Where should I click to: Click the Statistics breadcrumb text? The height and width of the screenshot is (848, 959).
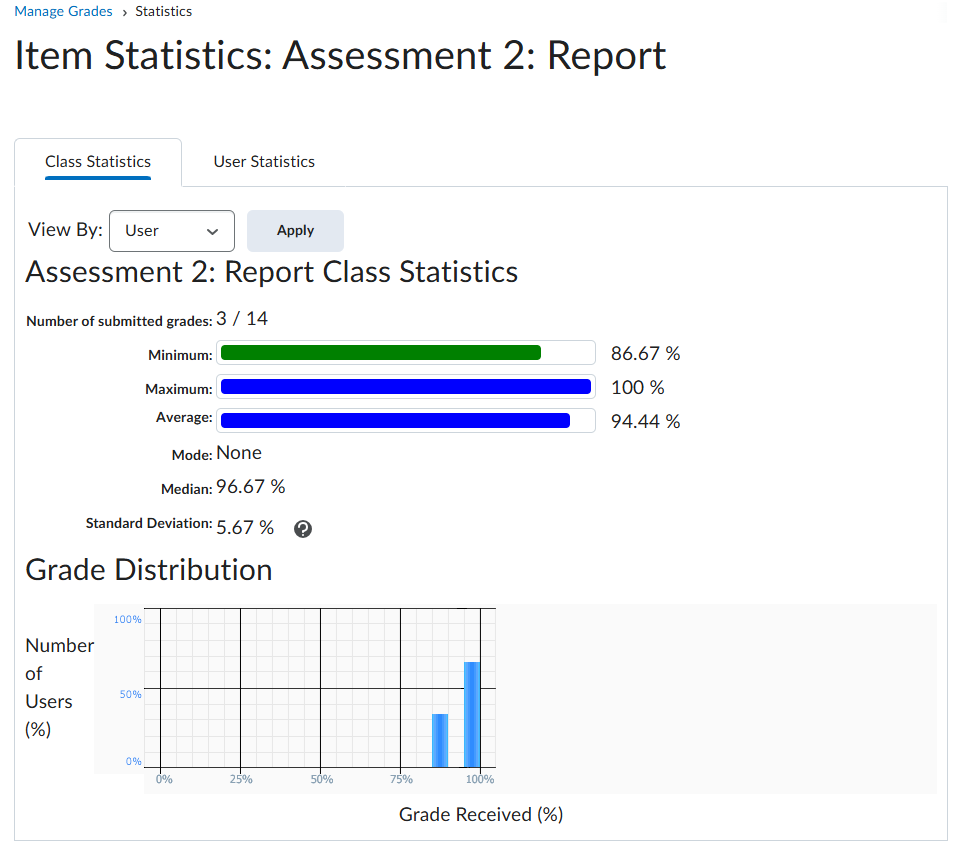pyautogui.click(x=163, y=12)
